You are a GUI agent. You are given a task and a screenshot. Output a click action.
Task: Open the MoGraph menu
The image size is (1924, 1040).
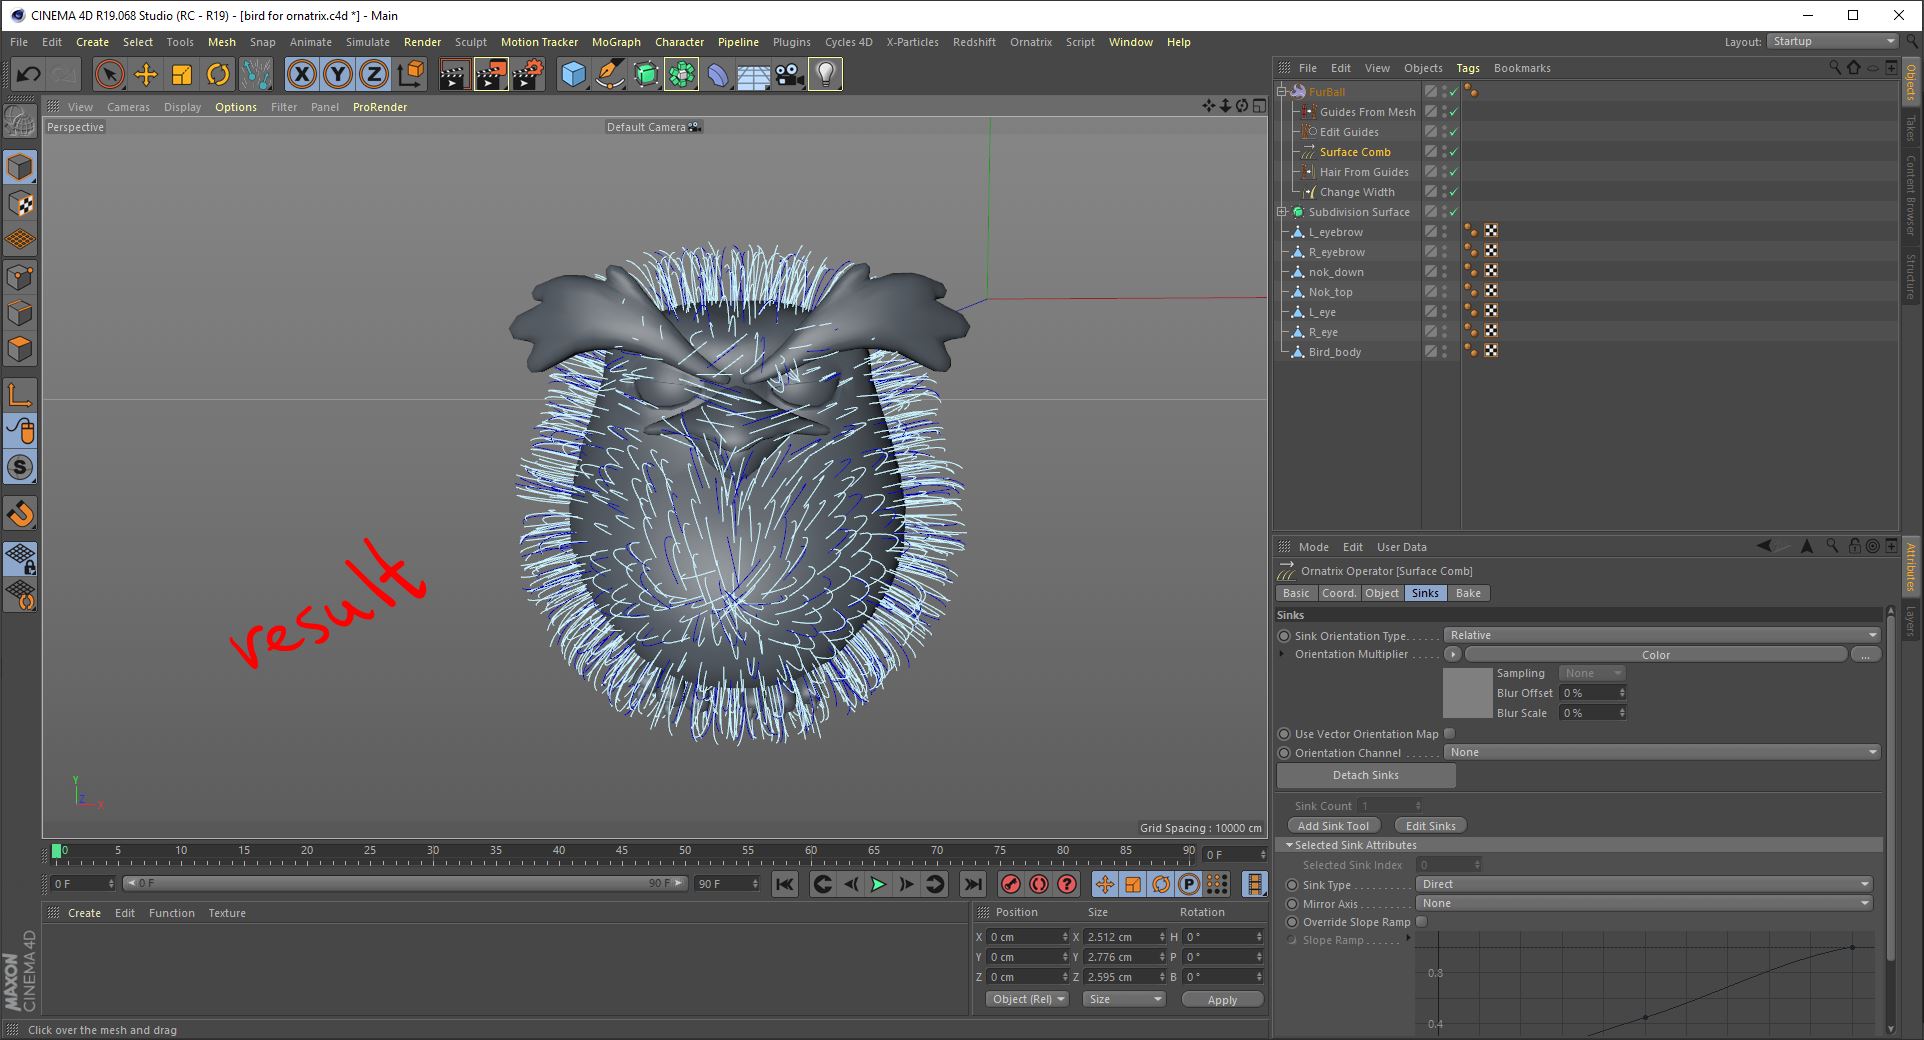[x=616, y=42]
